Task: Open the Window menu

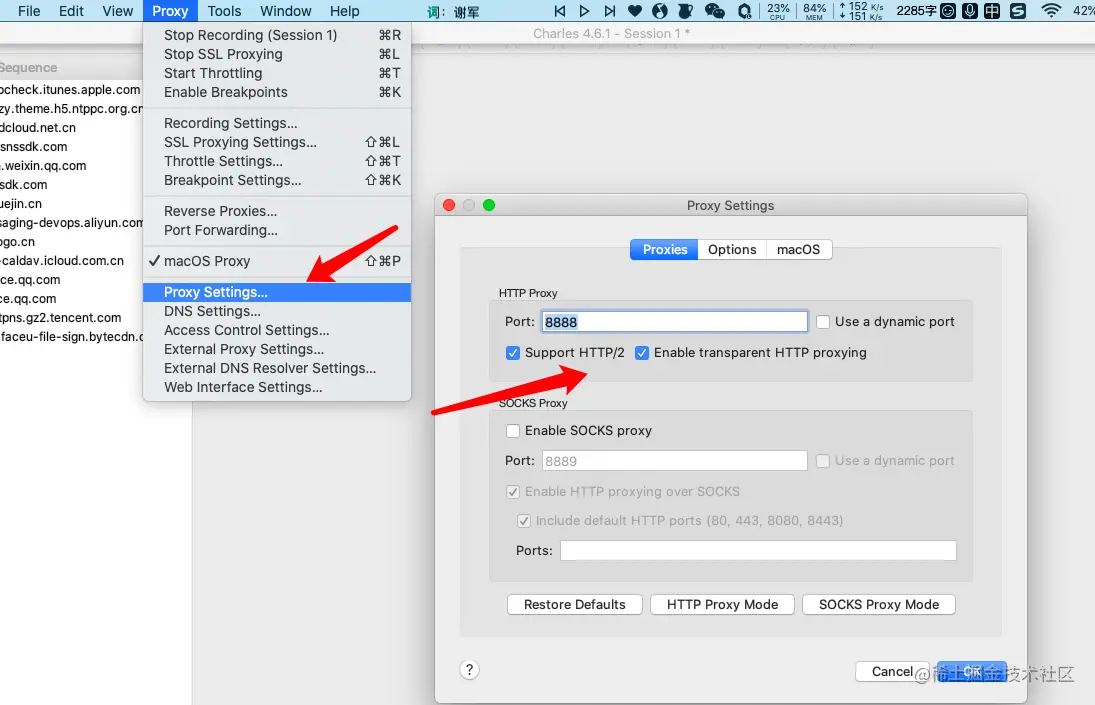Action: point(286,11)
